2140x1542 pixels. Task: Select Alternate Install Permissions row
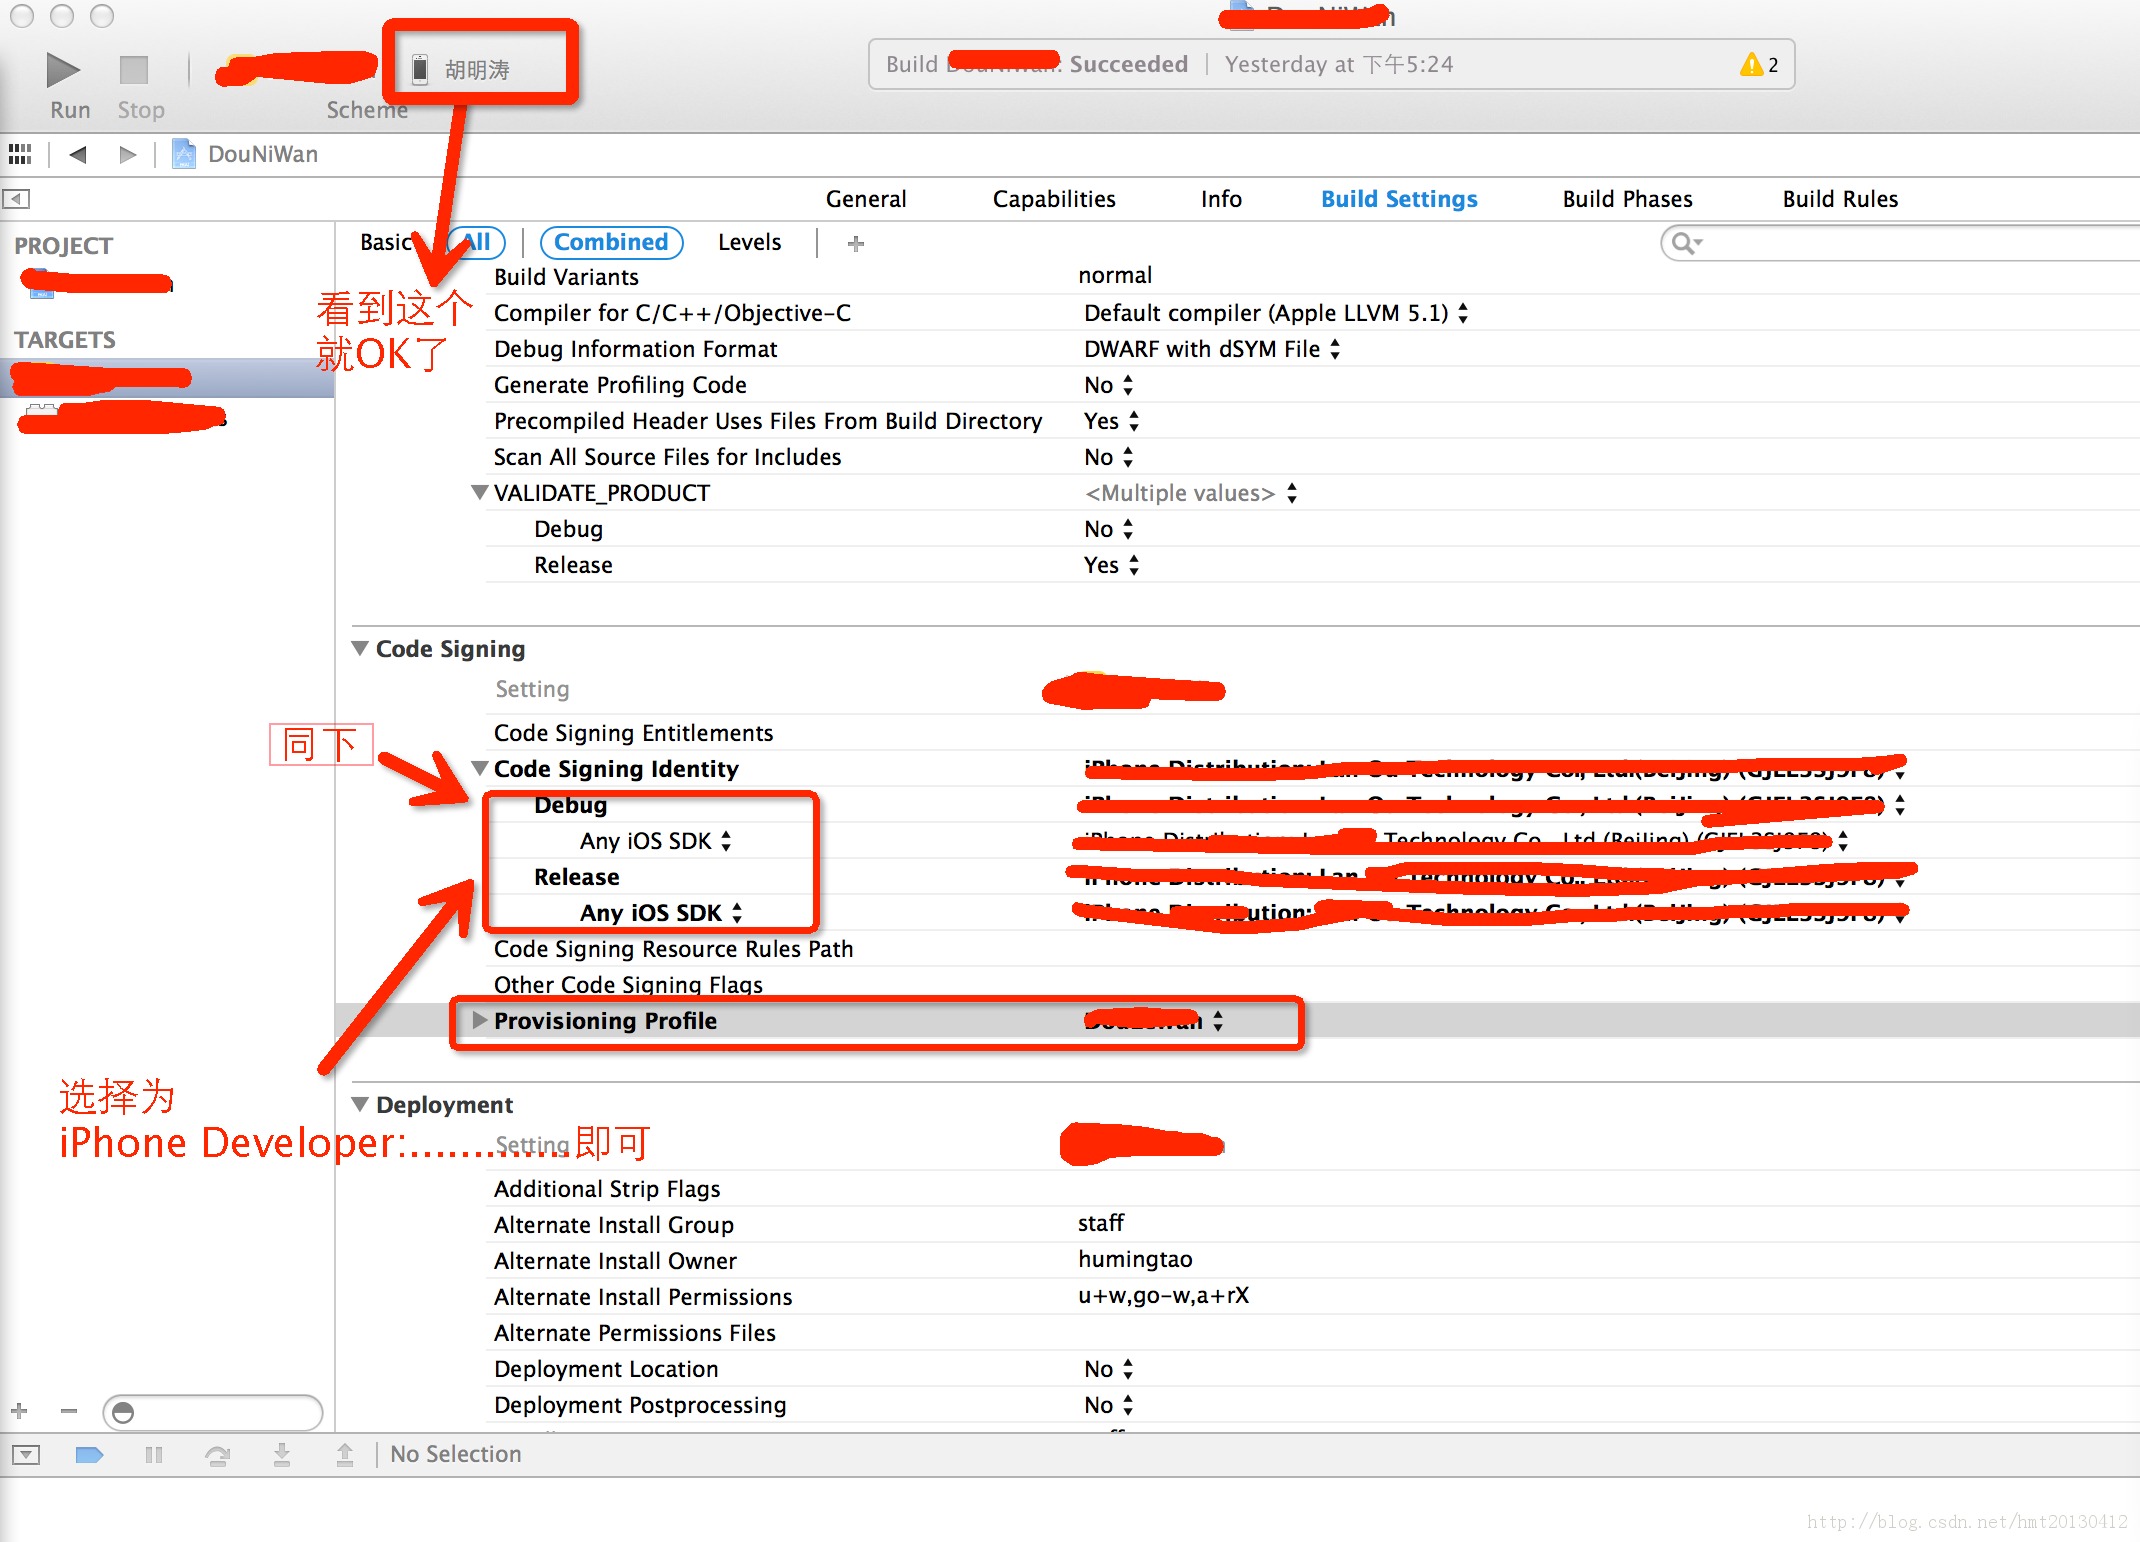tap(1312, 1297)
